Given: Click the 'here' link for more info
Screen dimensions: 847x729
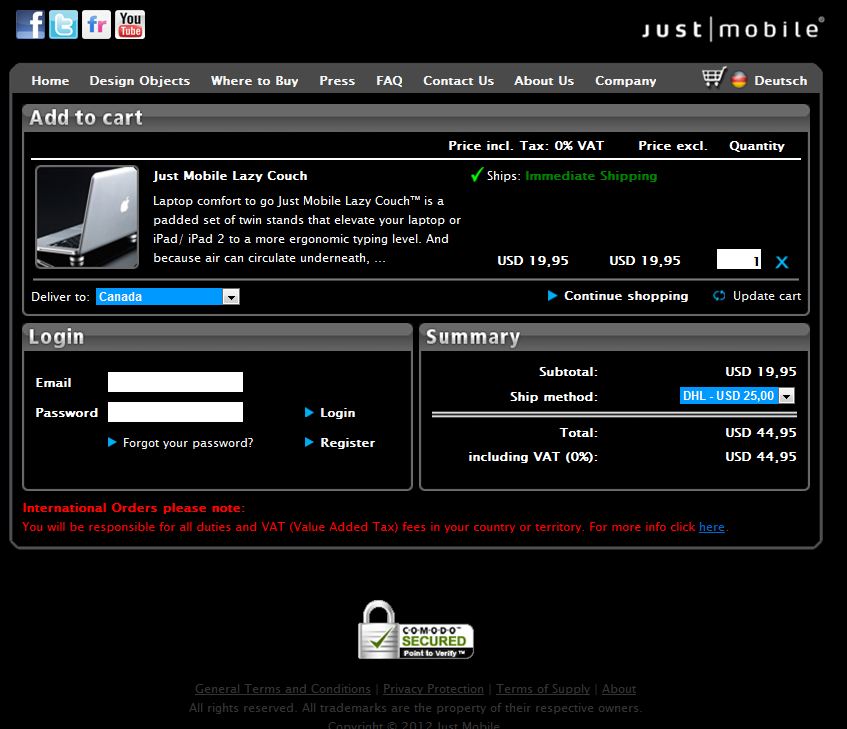Looking at the screenshot, I should (x=711, y=527).
